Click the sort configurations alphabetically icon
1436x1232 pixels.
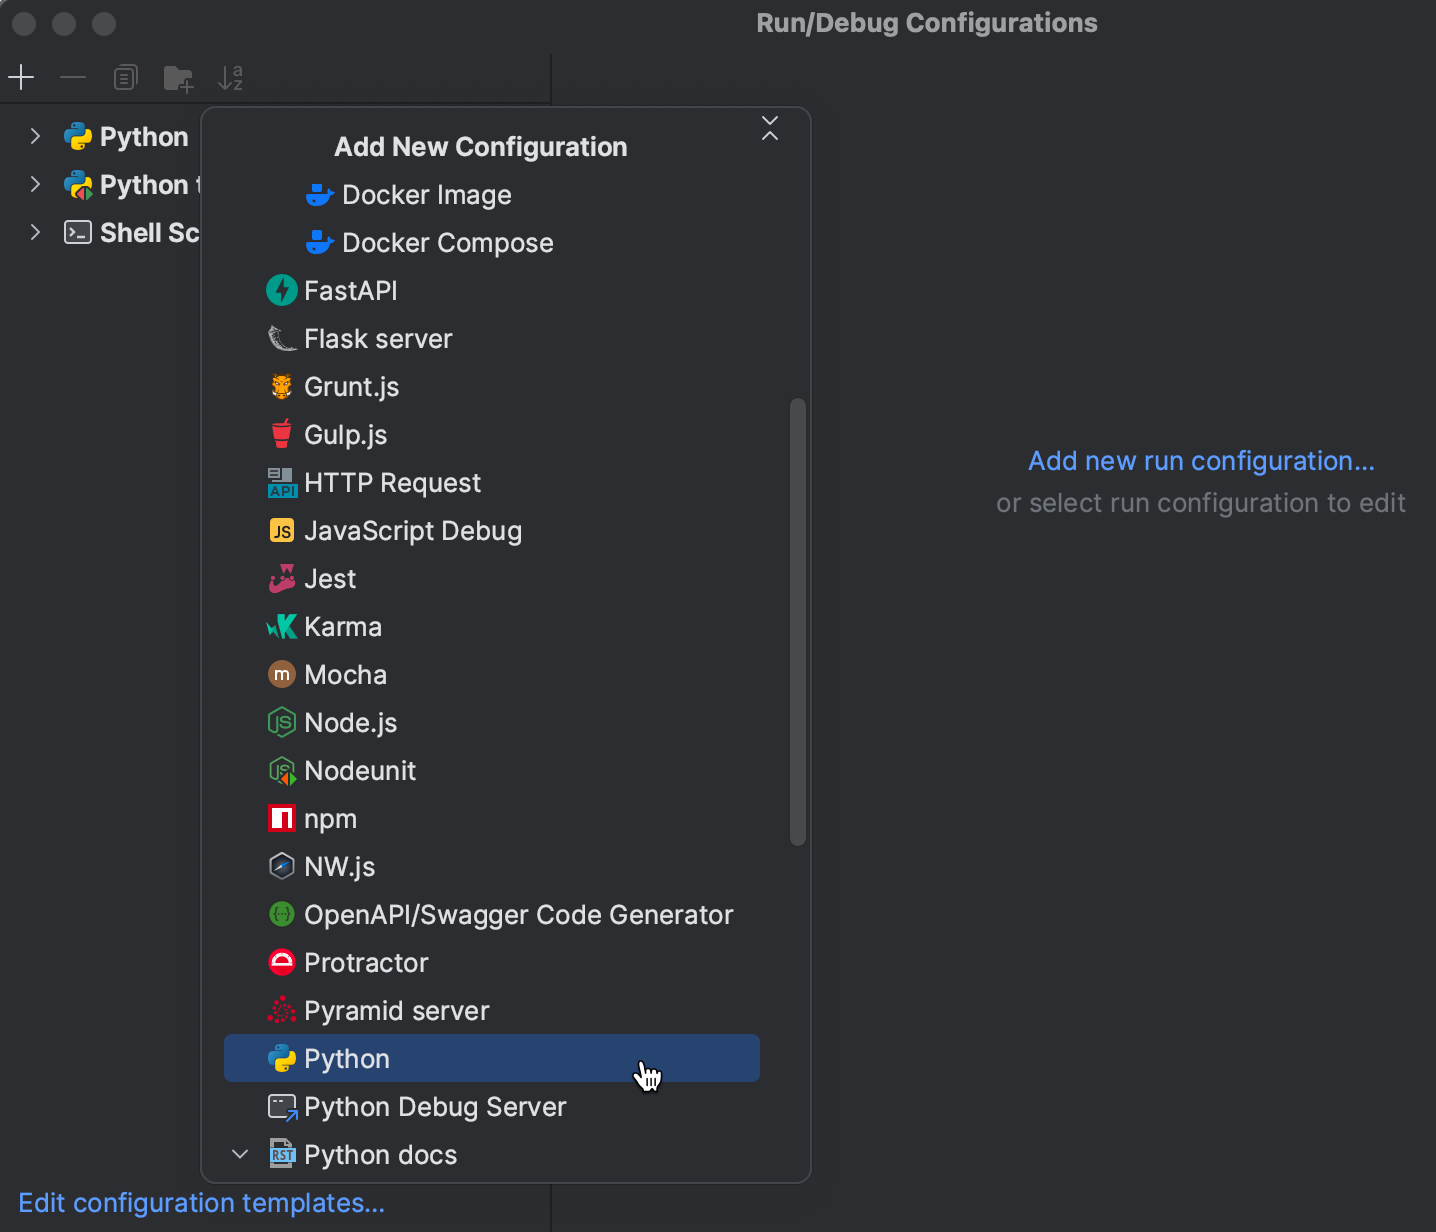pyautogui.click(x=231, y=77)
